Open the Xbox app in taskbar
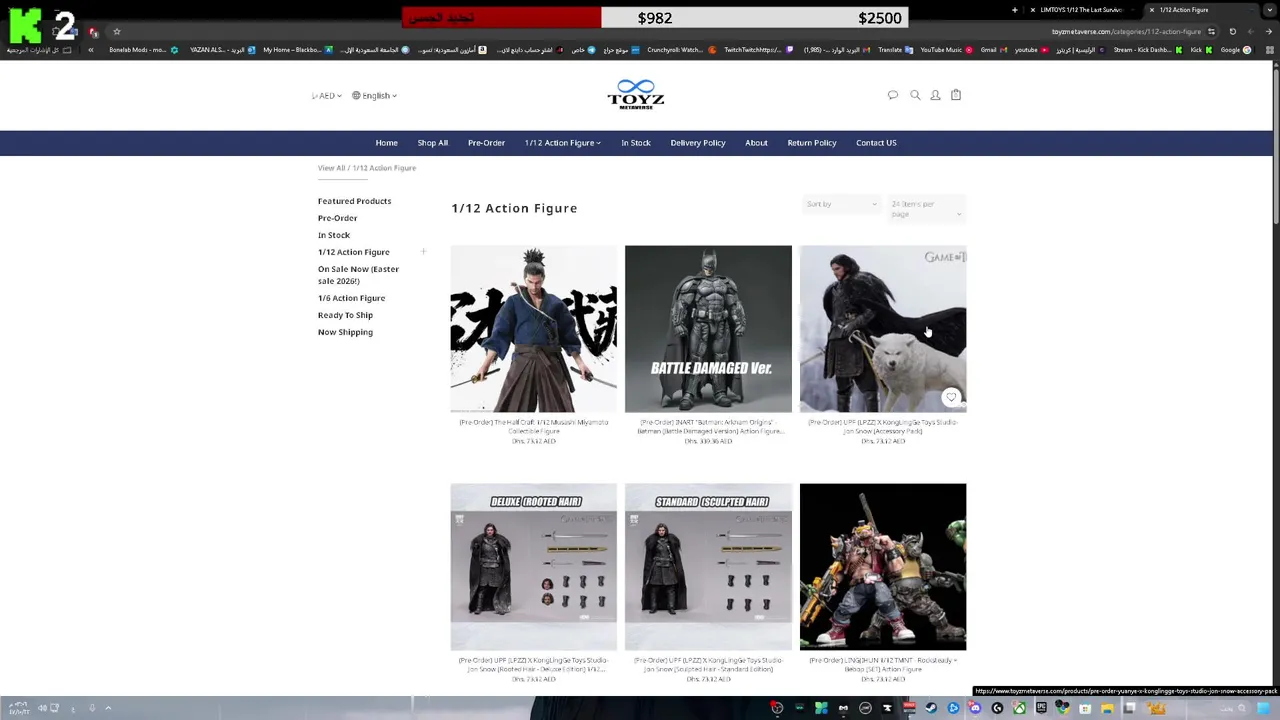Screen dimensions: 1280x720 point(1019,708)
